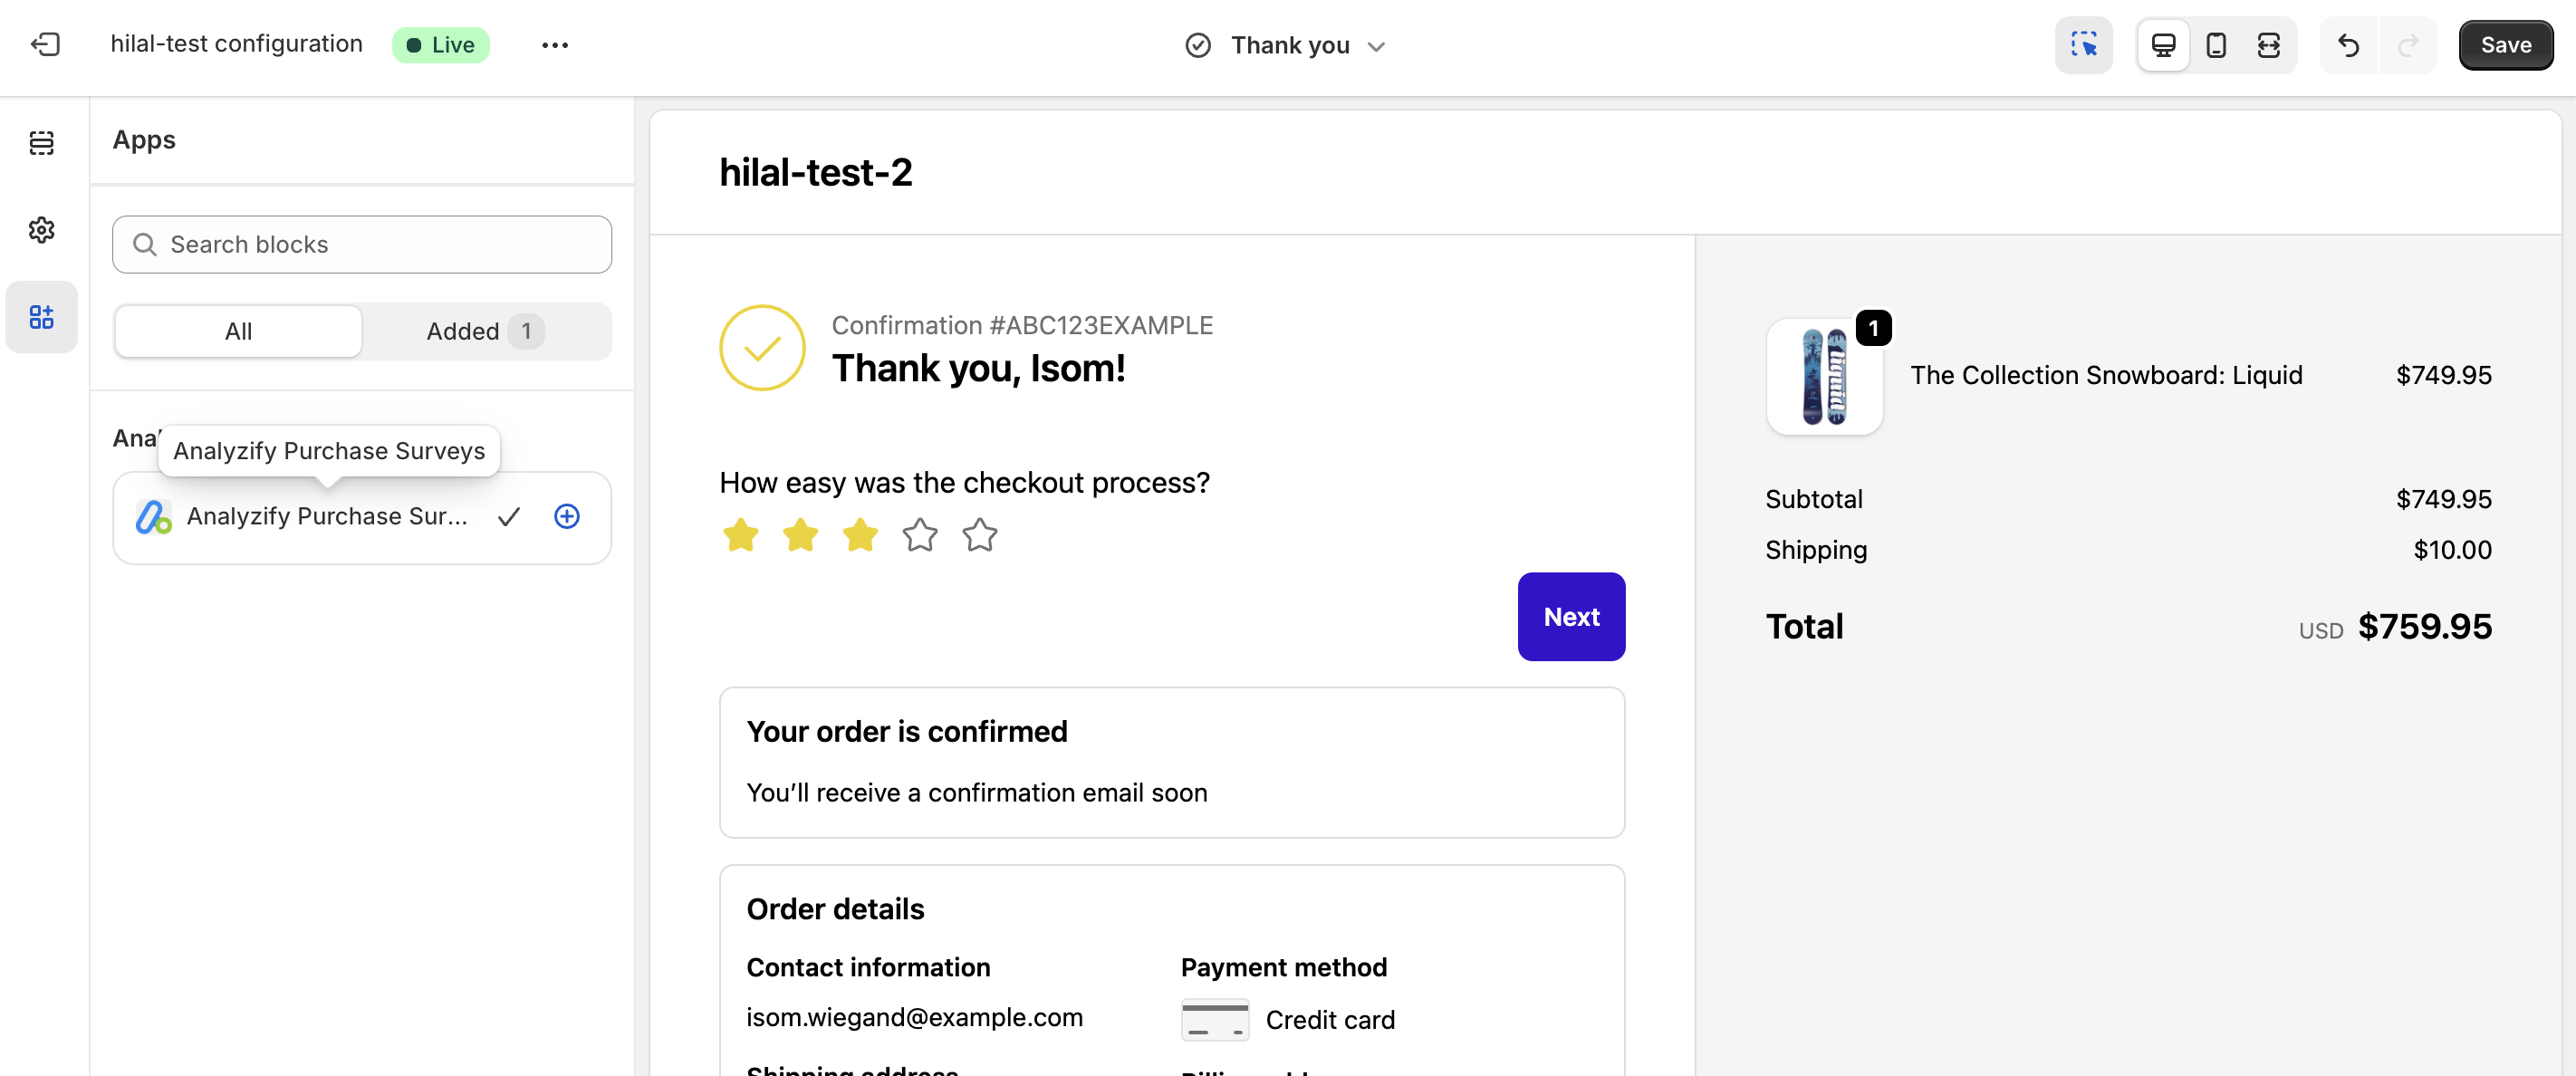Viewport: 2576px width, 1076px height.
Task: Enable the element inspector selection mode
Action: coord(2084,45)
